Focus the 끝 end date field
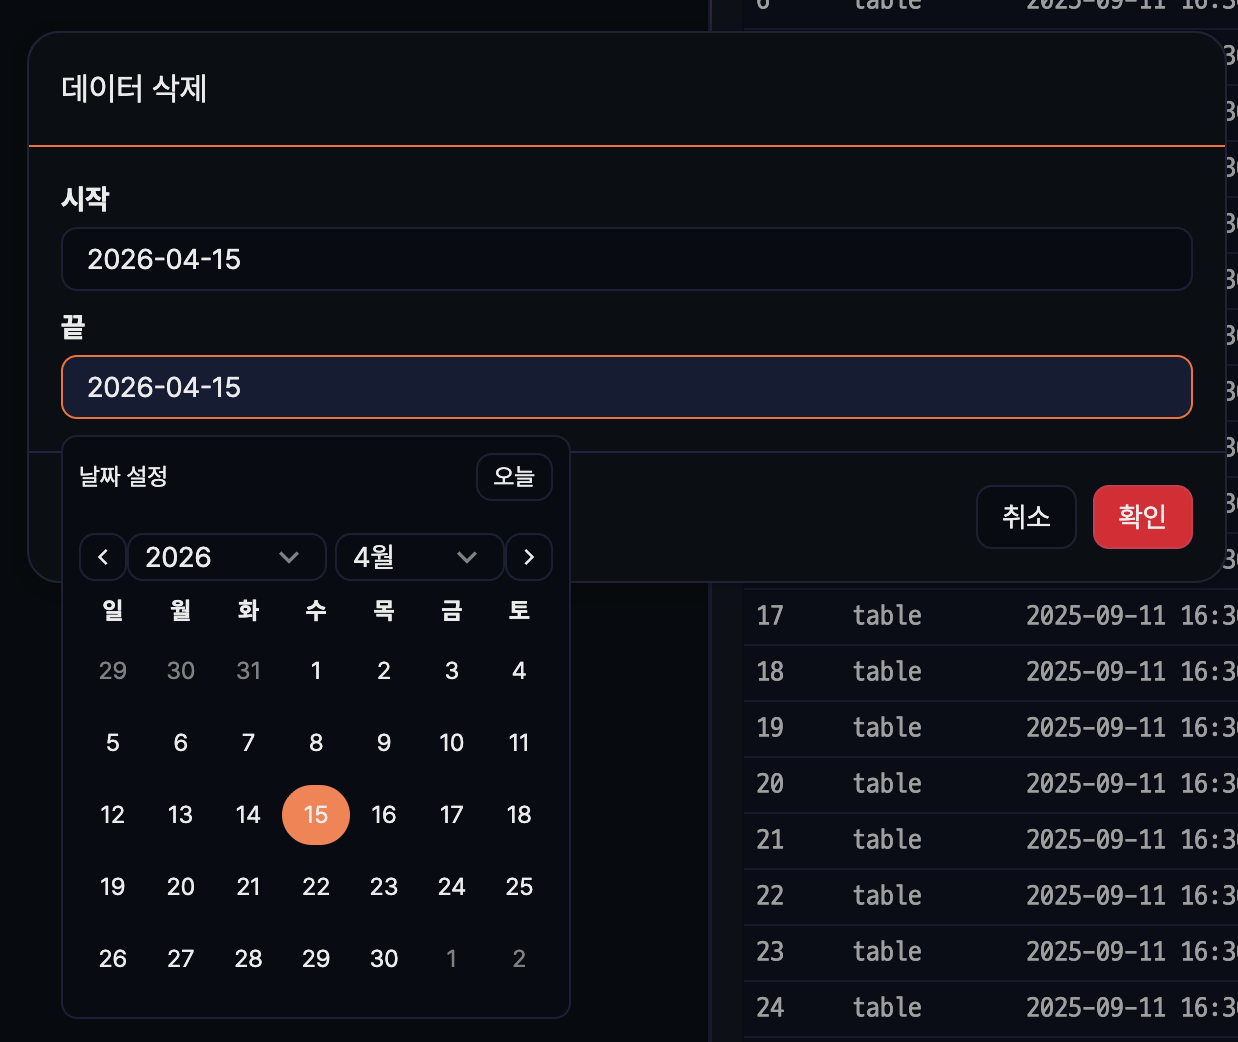1238x1042 pixels. pyautogui.click(x=626, y=387)
